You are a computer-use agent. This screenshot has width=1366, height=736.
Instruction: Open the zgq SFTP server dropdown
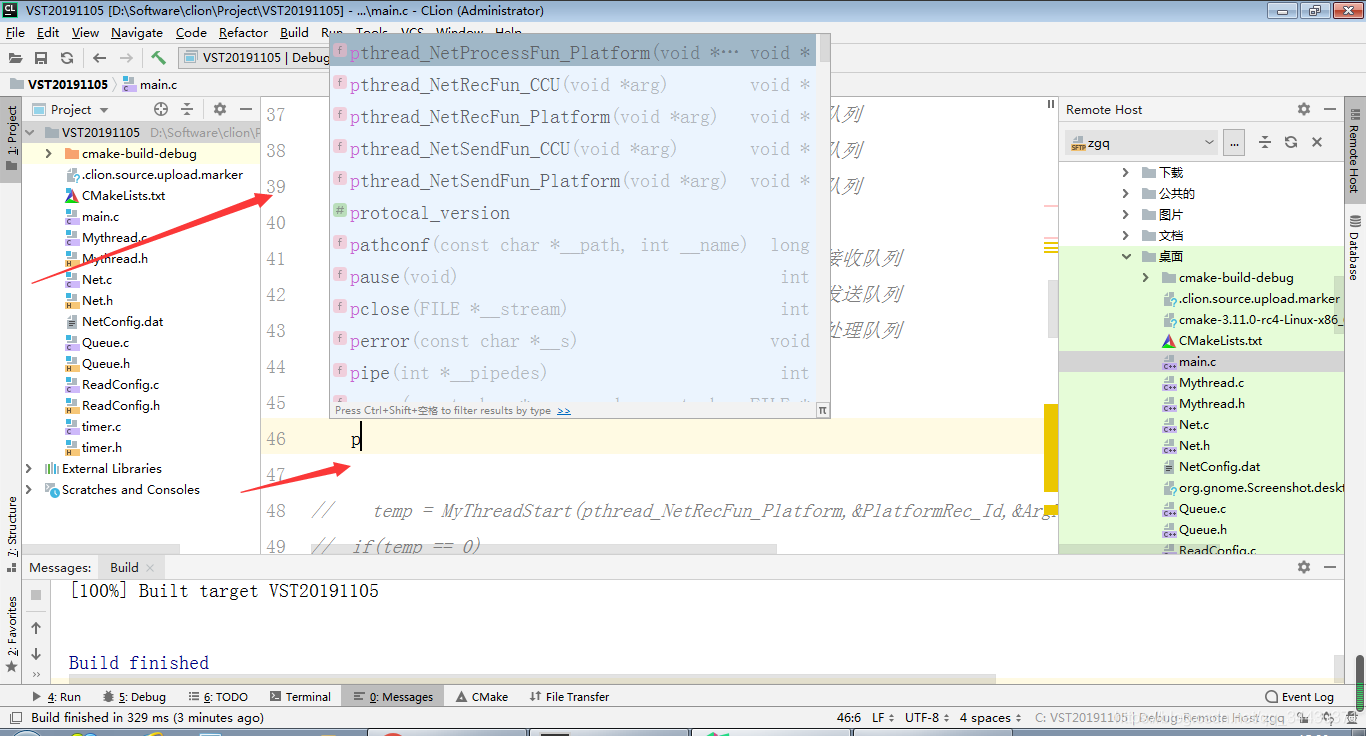point(1140,142)
